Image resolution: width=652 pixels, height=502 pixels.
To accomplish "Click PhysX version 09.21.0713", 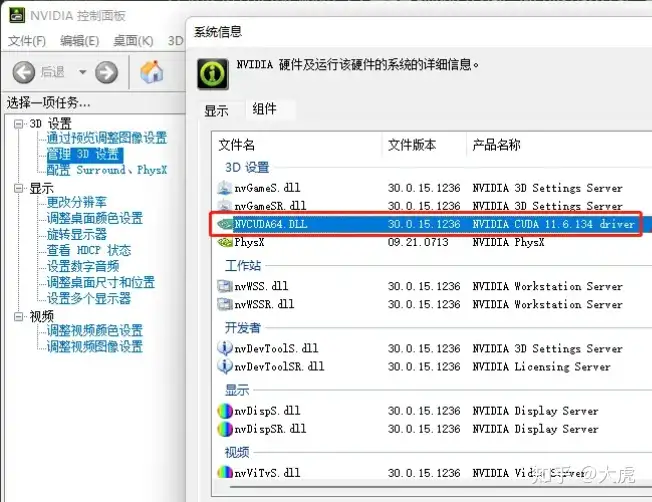I will [418, 242].
